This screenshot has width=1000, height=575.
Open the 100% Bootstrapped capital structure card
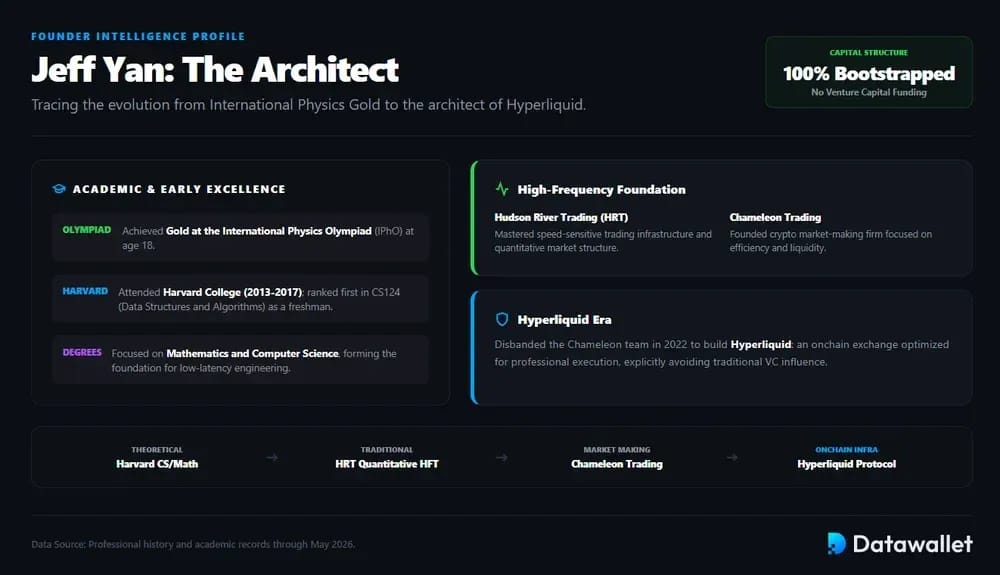point(869,72)
